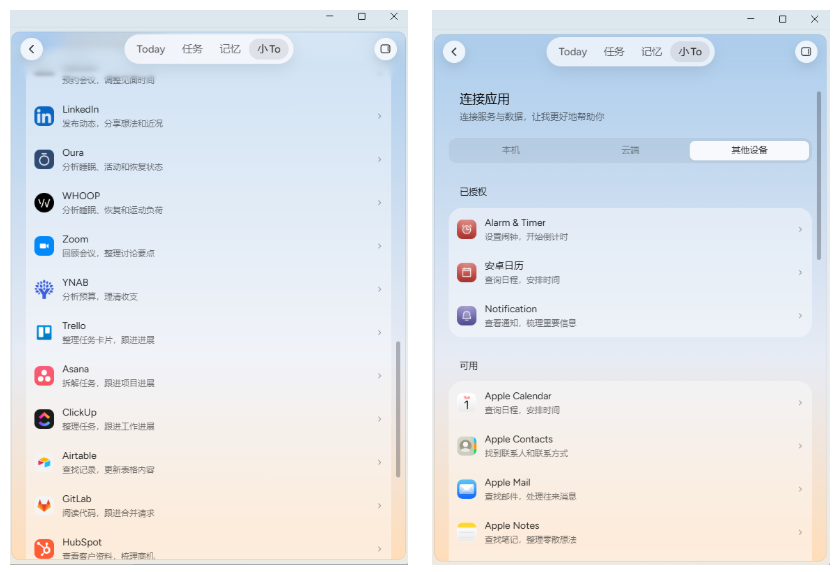Open the YNAB app name label
Image resolution: width=840 pixels, height=572 pixels.
pyautogui.click(x=76, y=283)
